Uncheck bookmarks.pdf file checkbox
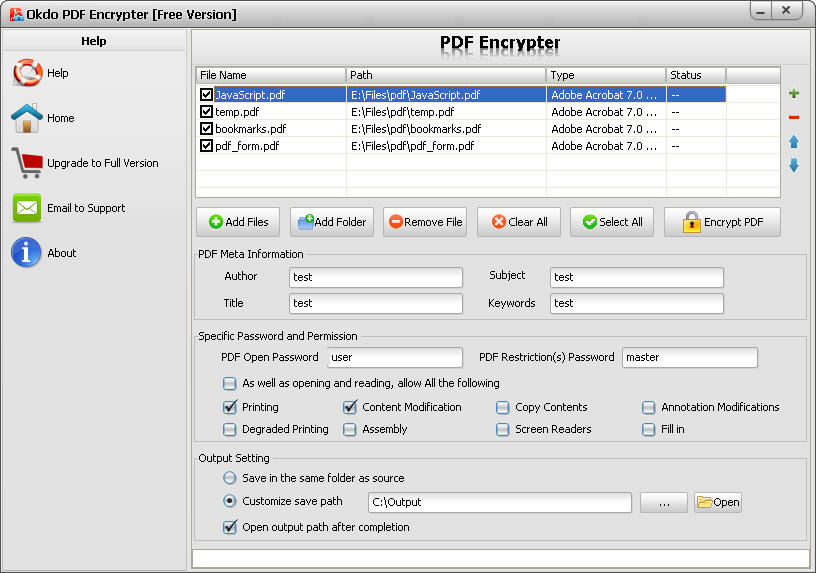Screen dimensions: 816x573 pos(206,129)
